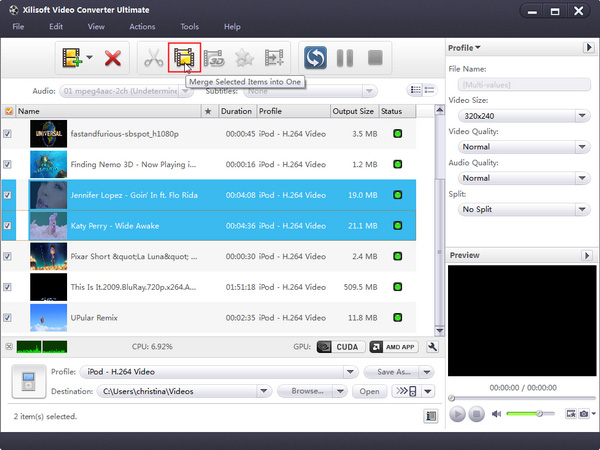Image resolution: width=600 pixels, height=450 pixels.
Task: Toggle the UPular Remix checkbox
Action: [x=9, y=319]
